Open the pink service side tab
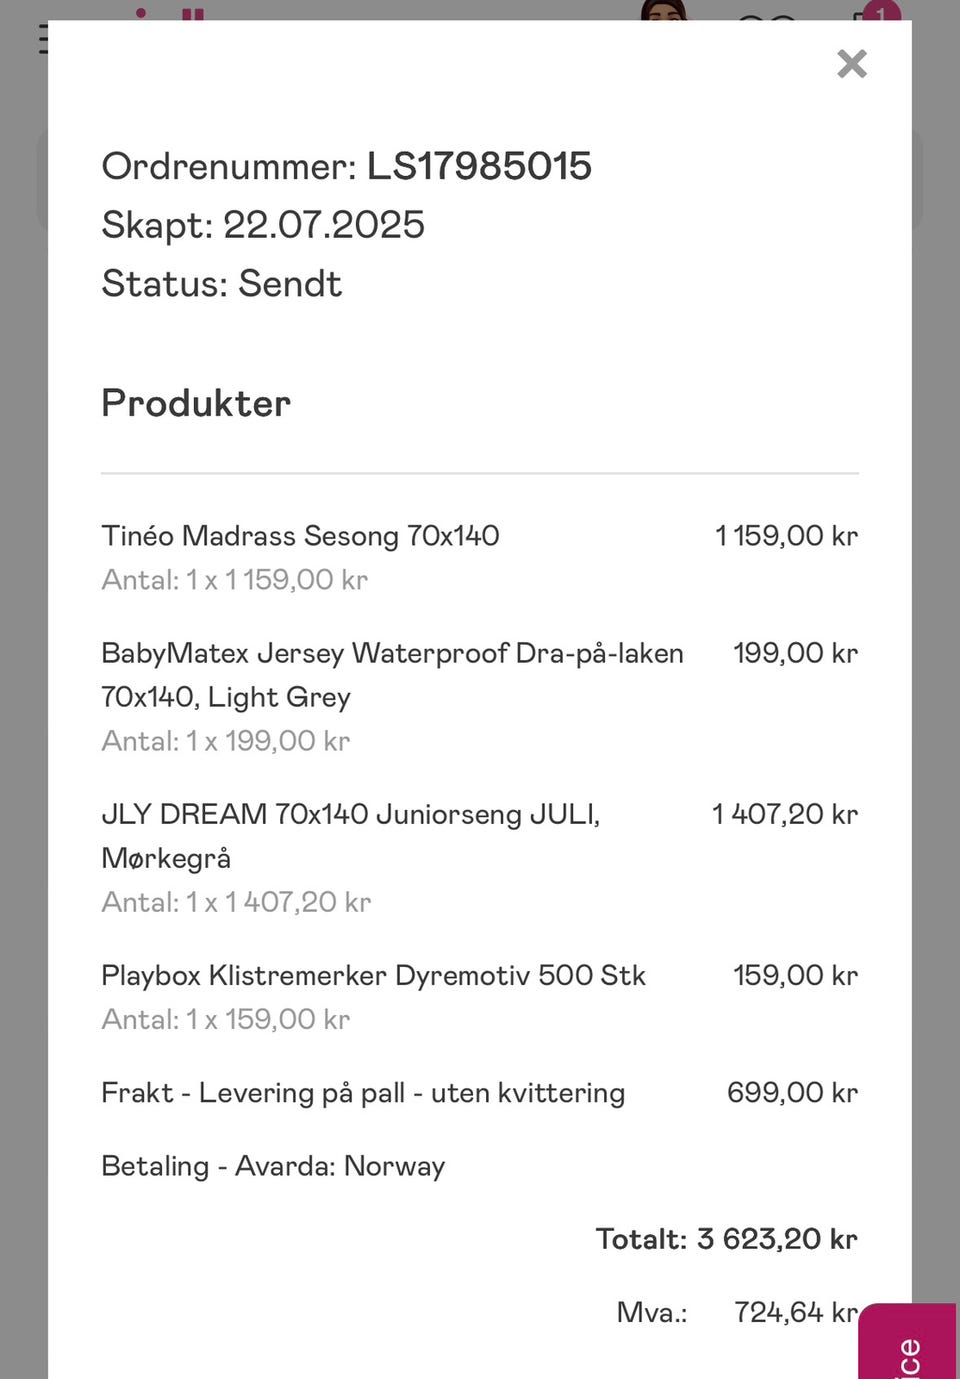This screenshot has height=1379, width=960. 908,1341
